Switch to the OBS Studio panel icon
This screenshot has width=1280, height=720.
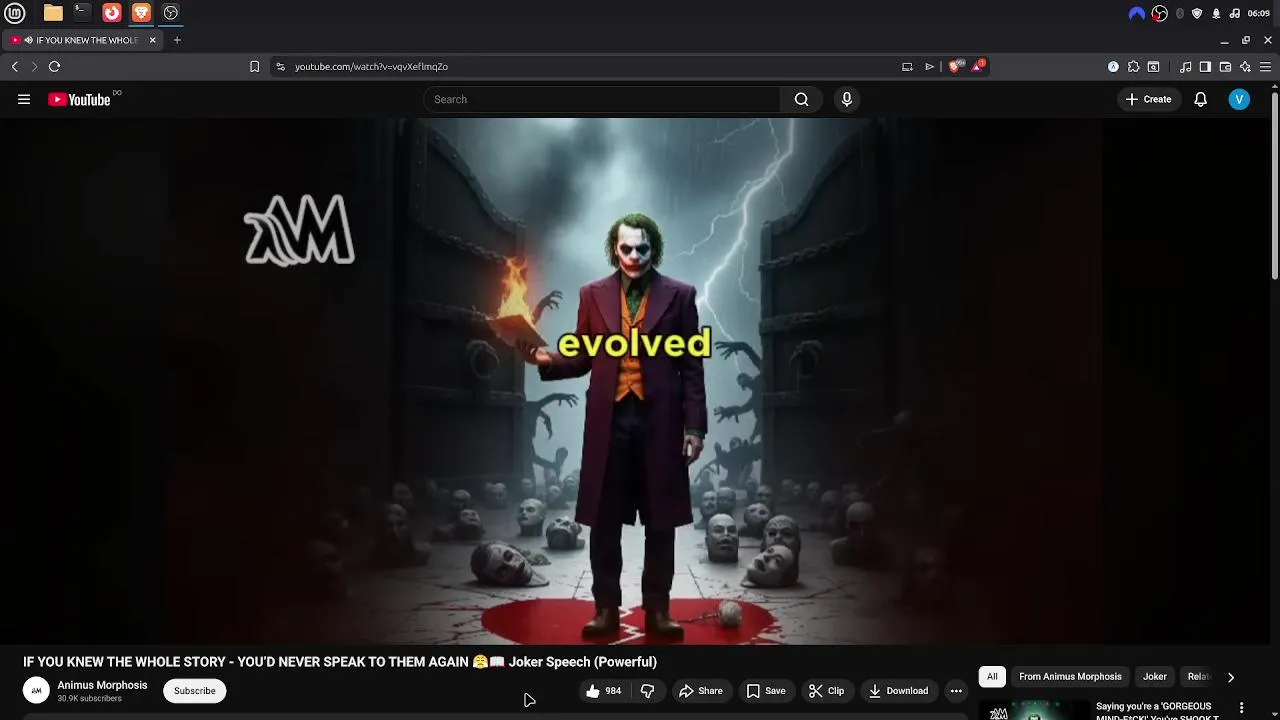click(171, 13)
